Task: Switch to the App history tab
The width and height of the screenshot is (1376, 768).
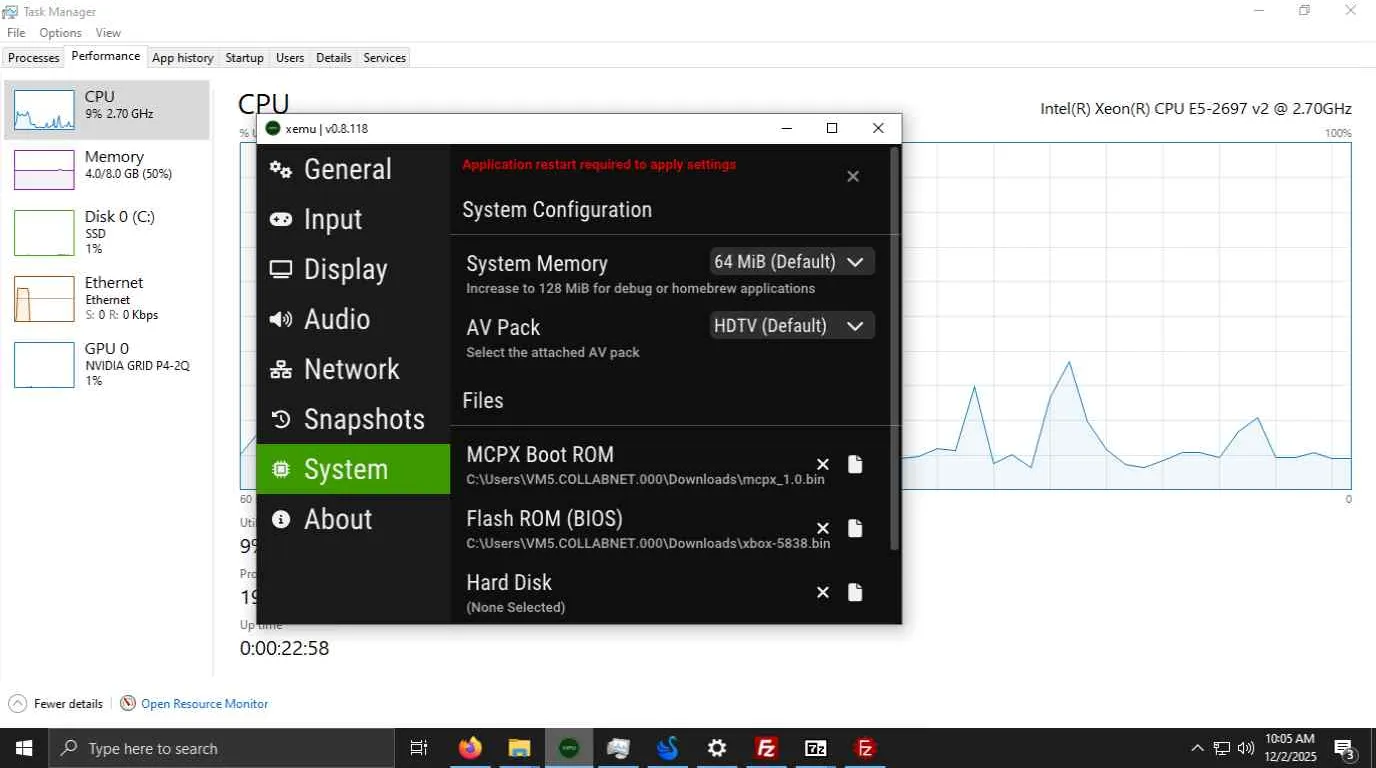Action: point(183,58)
